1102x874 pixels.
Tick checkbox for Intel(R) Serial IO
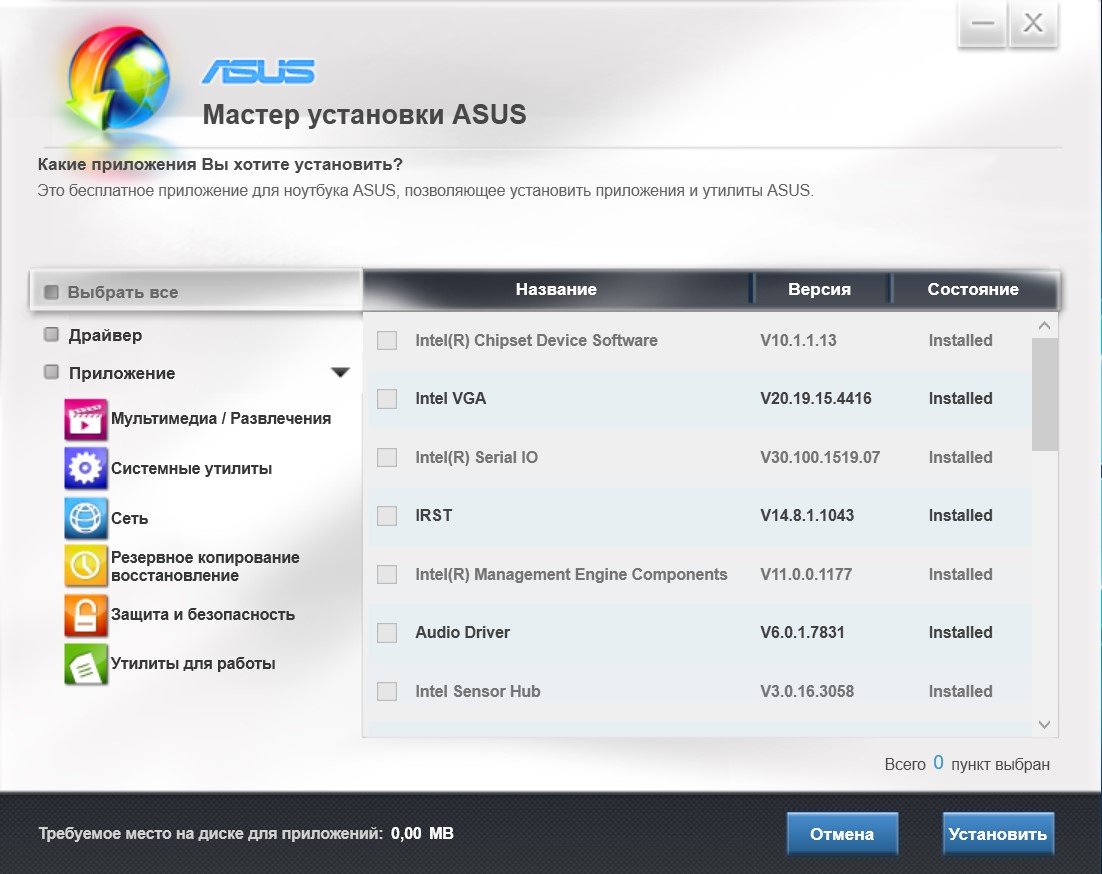387,457
